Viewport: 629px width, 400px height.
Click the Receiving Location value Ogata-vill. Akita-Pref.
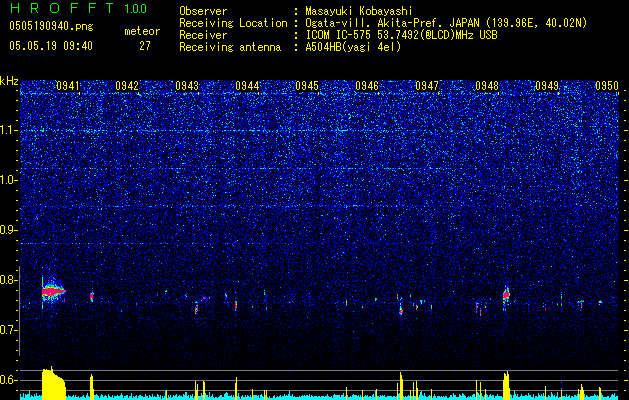372,23
